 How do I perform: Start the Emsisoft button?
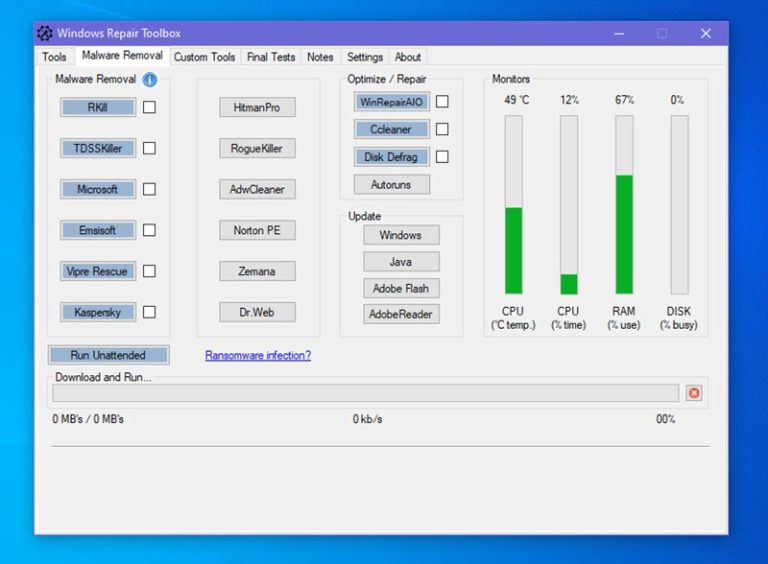click(98, 230)
